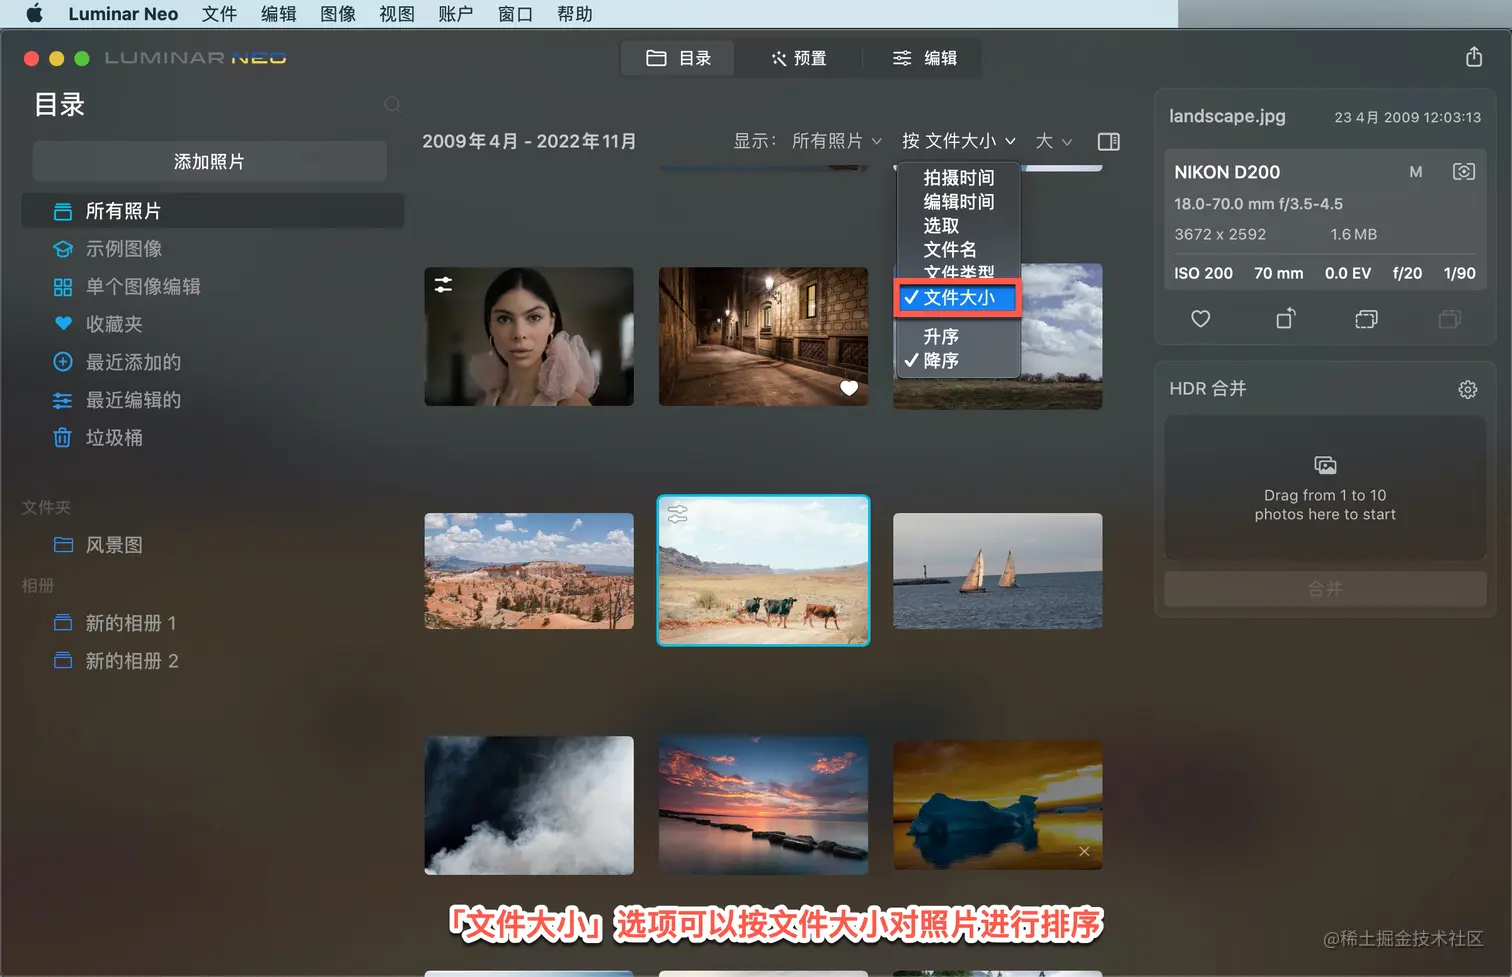The height and width of the screenshot is (977, 1512).
Task: Click the X badge on iceberg photo
Action: tap(1084, 851)
